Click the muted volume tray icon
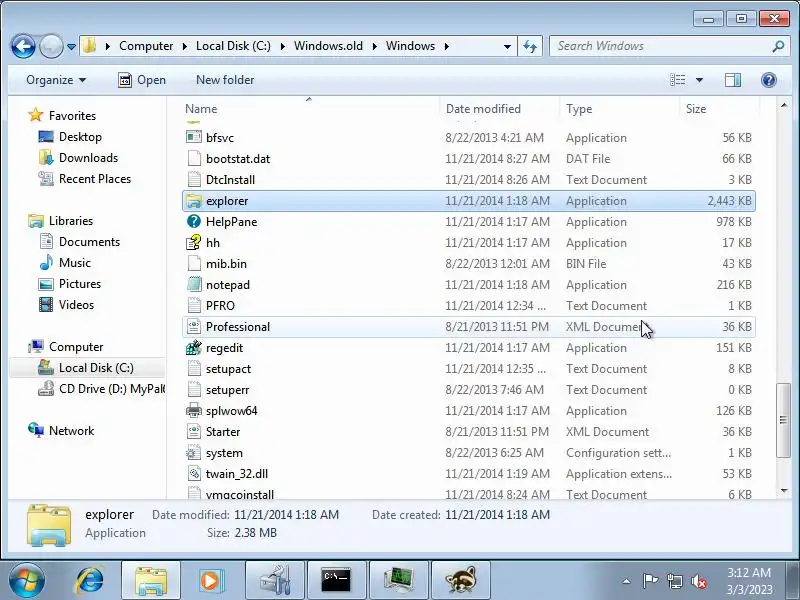Screen dimensions: 800x600 (x=698, y=581)
